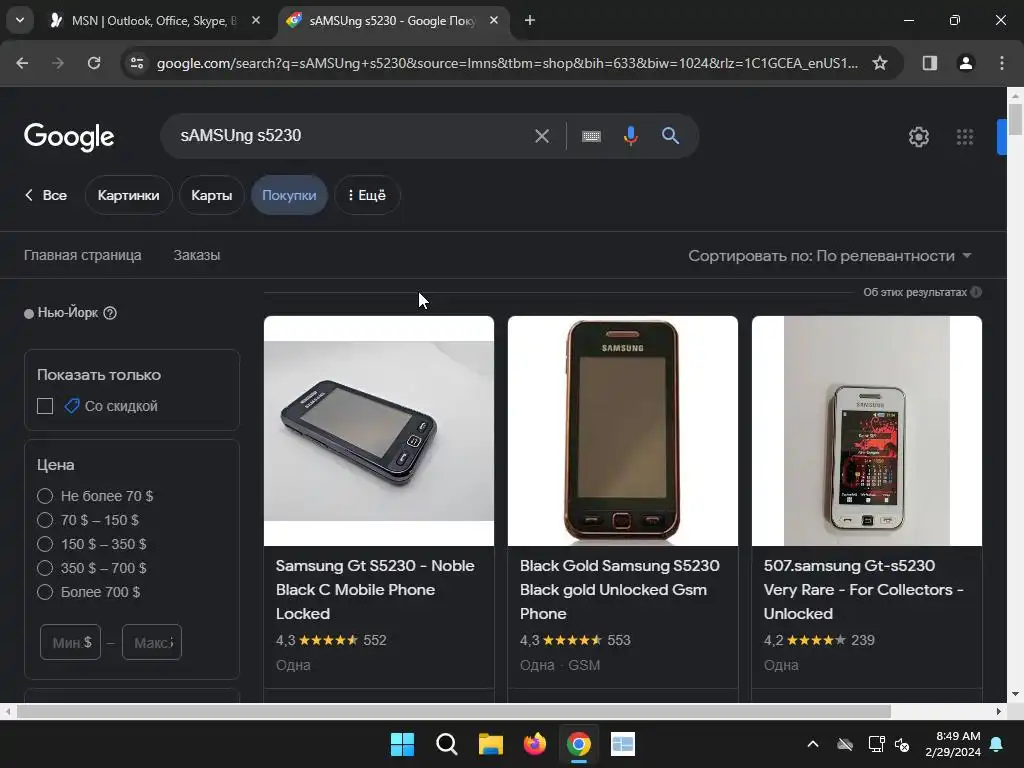This screenshot has width=1024, height=768.
Task: Open Samsung Gt S5230 Noble Black title link
Action: [376, 590]
